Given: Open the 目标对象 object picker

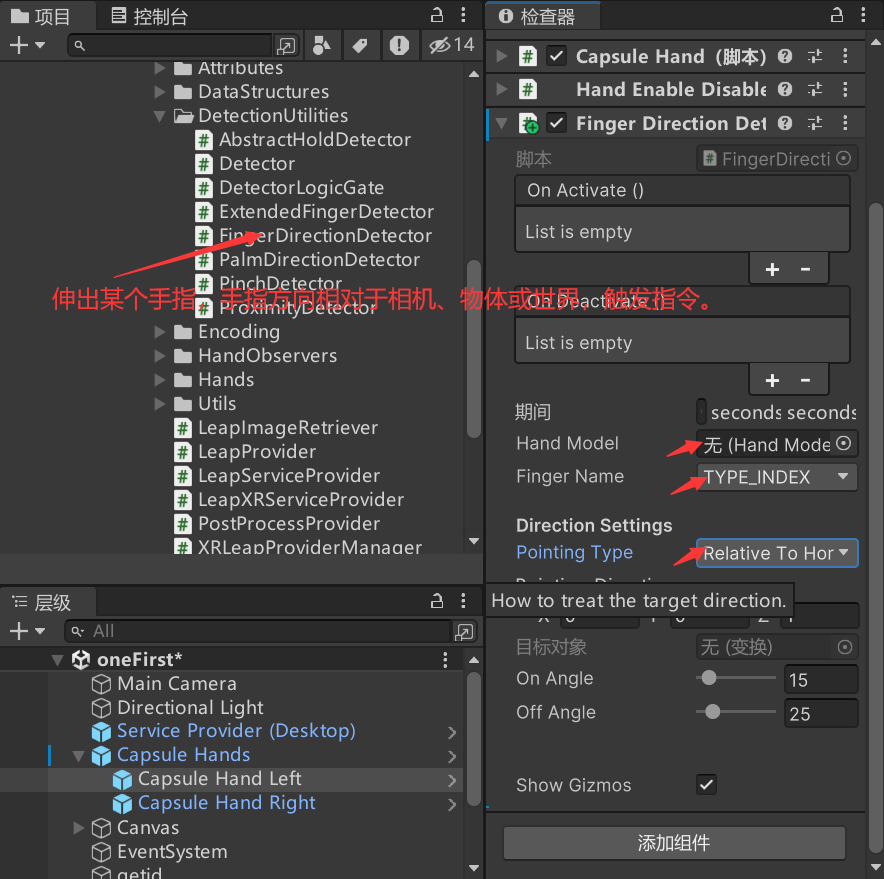Looking at the screenshot, I should click(845, 647).
